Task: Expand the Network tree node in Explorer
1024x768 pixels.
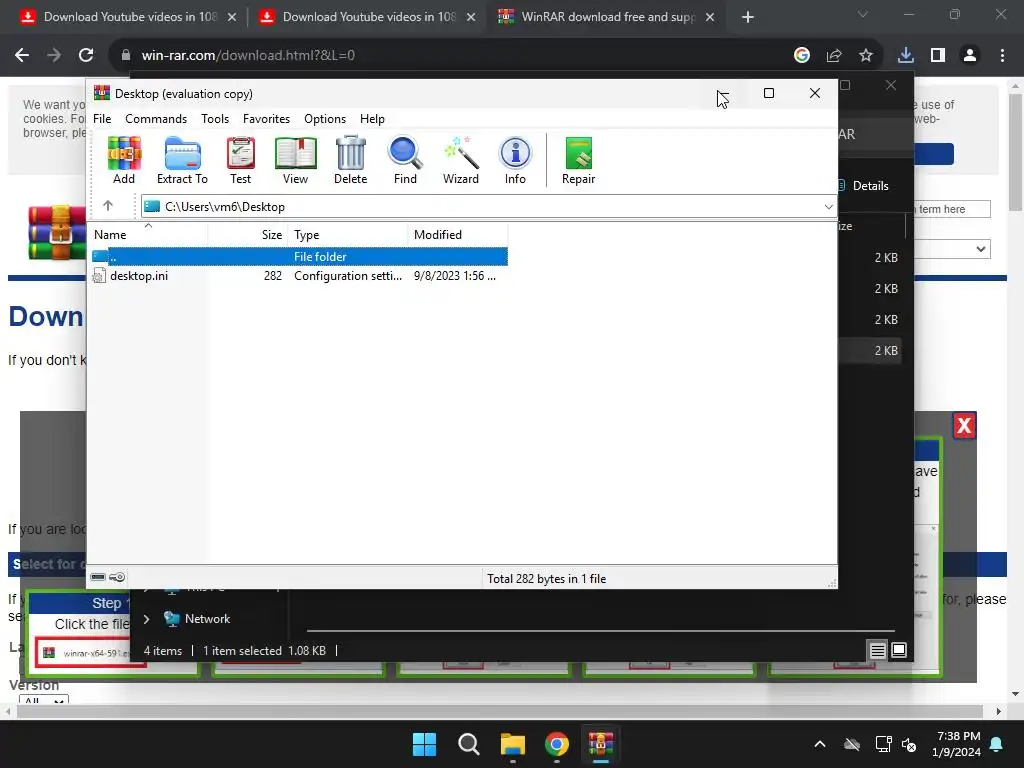Action: pos(146,618)
